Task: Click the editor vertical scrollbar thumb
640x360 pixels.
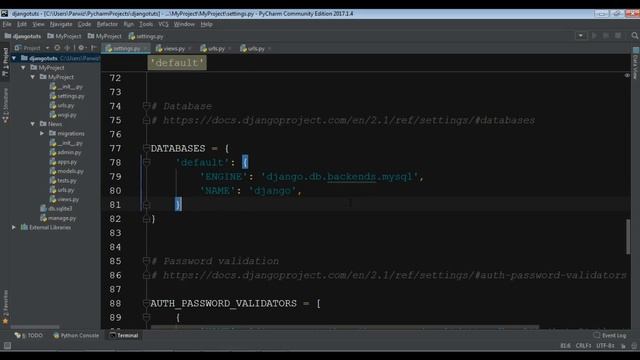Action: (x=628, y=237)
